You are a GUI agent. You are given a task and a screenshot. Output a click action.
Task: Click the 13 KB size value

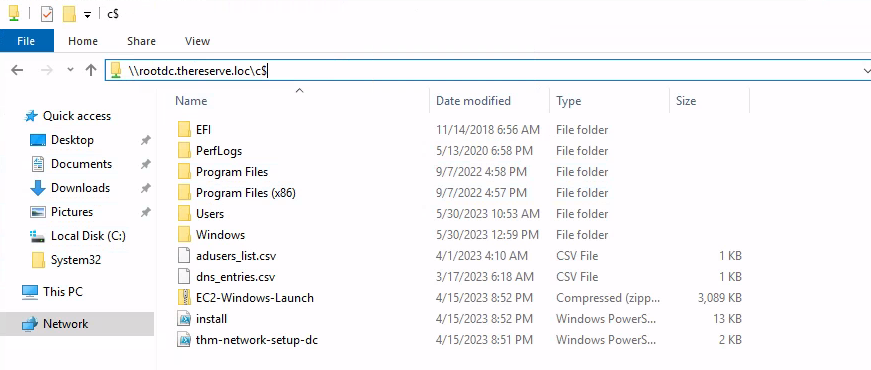[x=726, y=319]
